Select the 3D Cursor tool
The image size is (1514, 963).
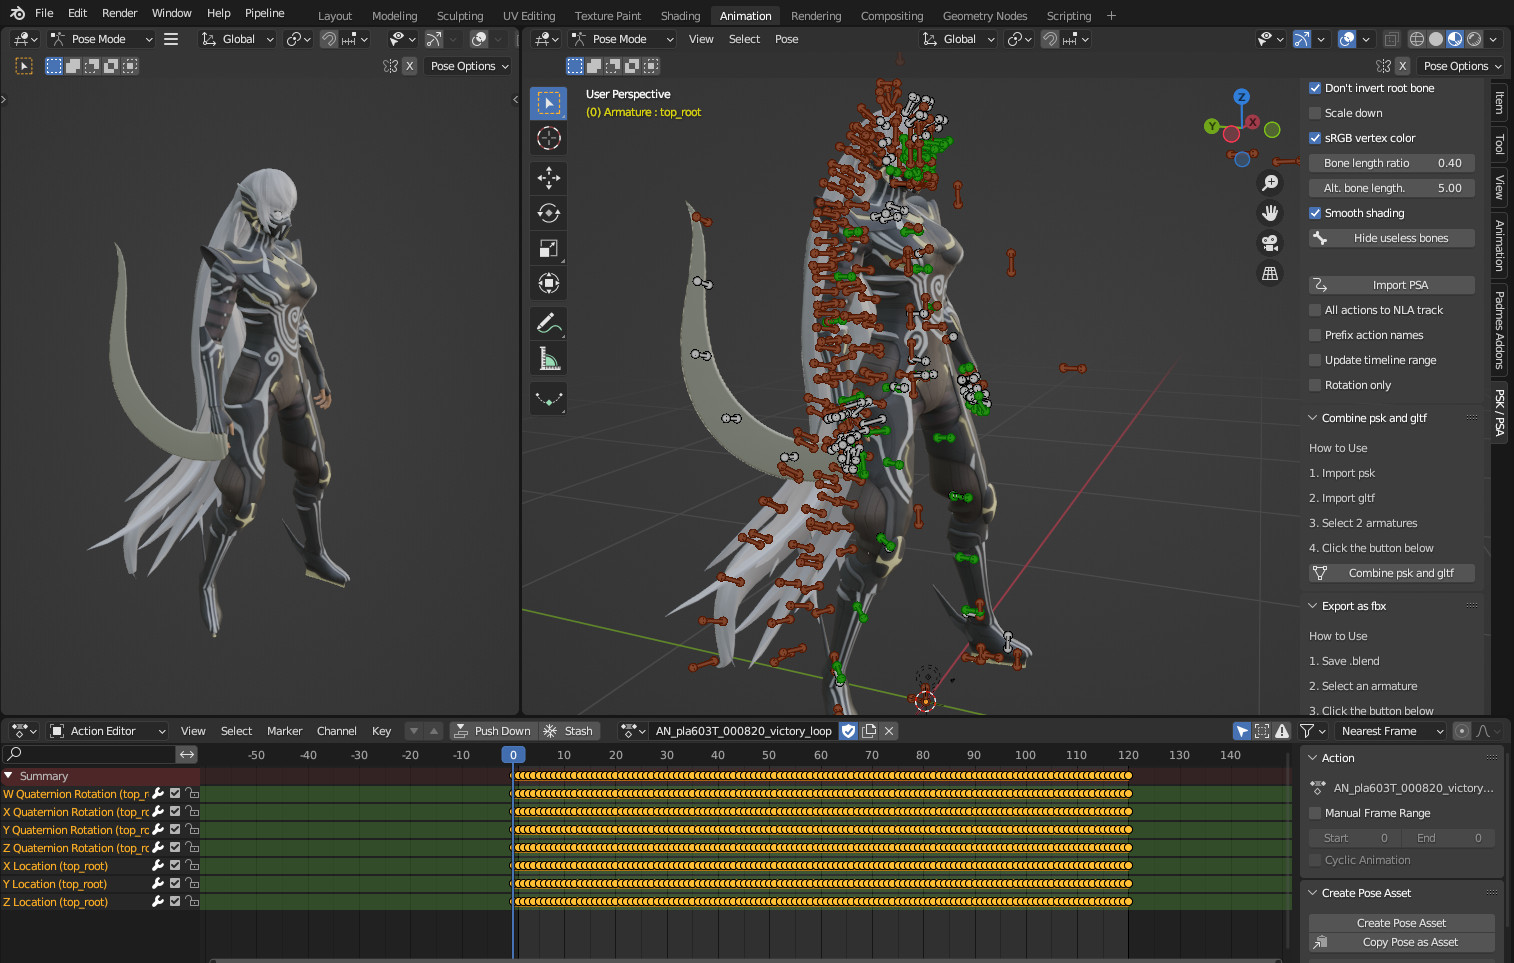[548, 138]
